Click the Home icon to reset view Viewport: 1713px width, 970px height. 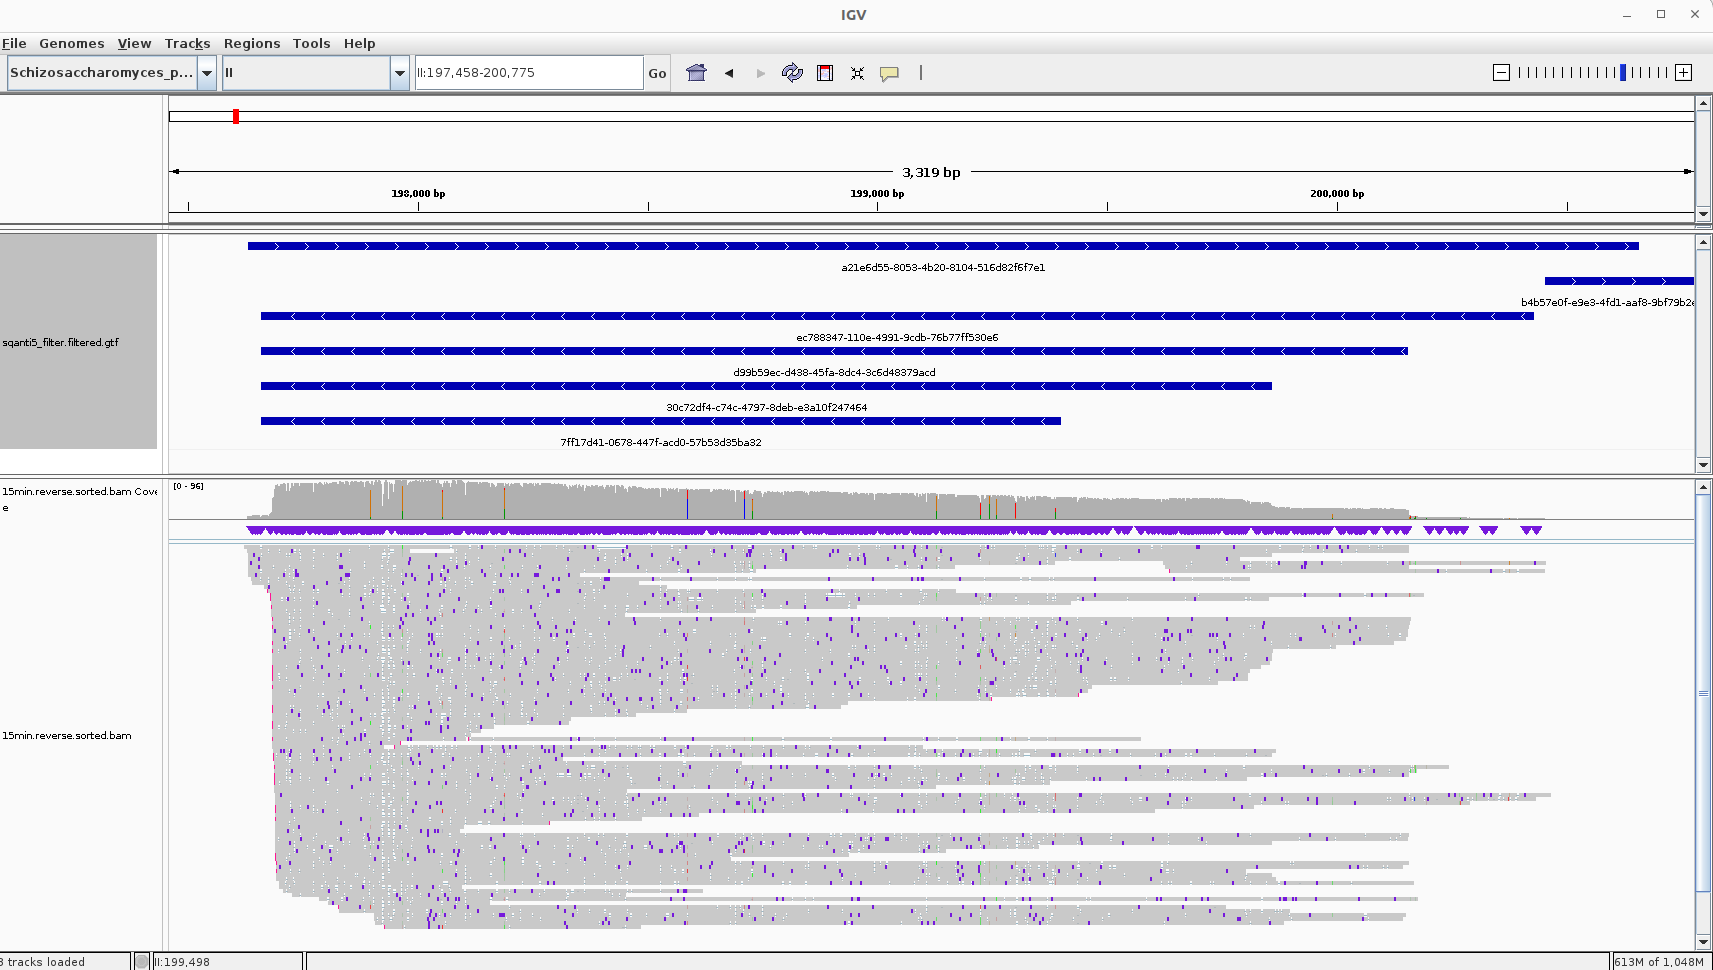click(696, 72)
